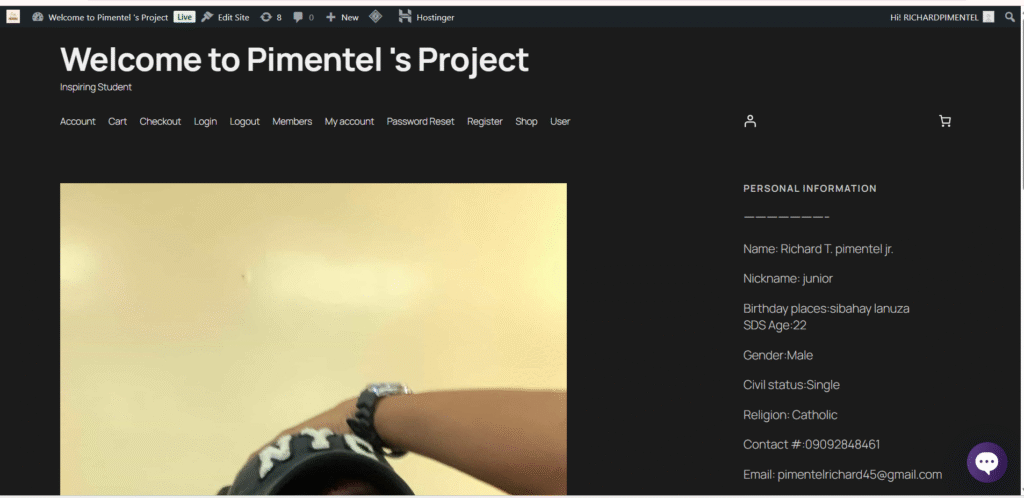Click the Register navigation link
This screenshot has width=1024, height=498.
coord(484,121)
